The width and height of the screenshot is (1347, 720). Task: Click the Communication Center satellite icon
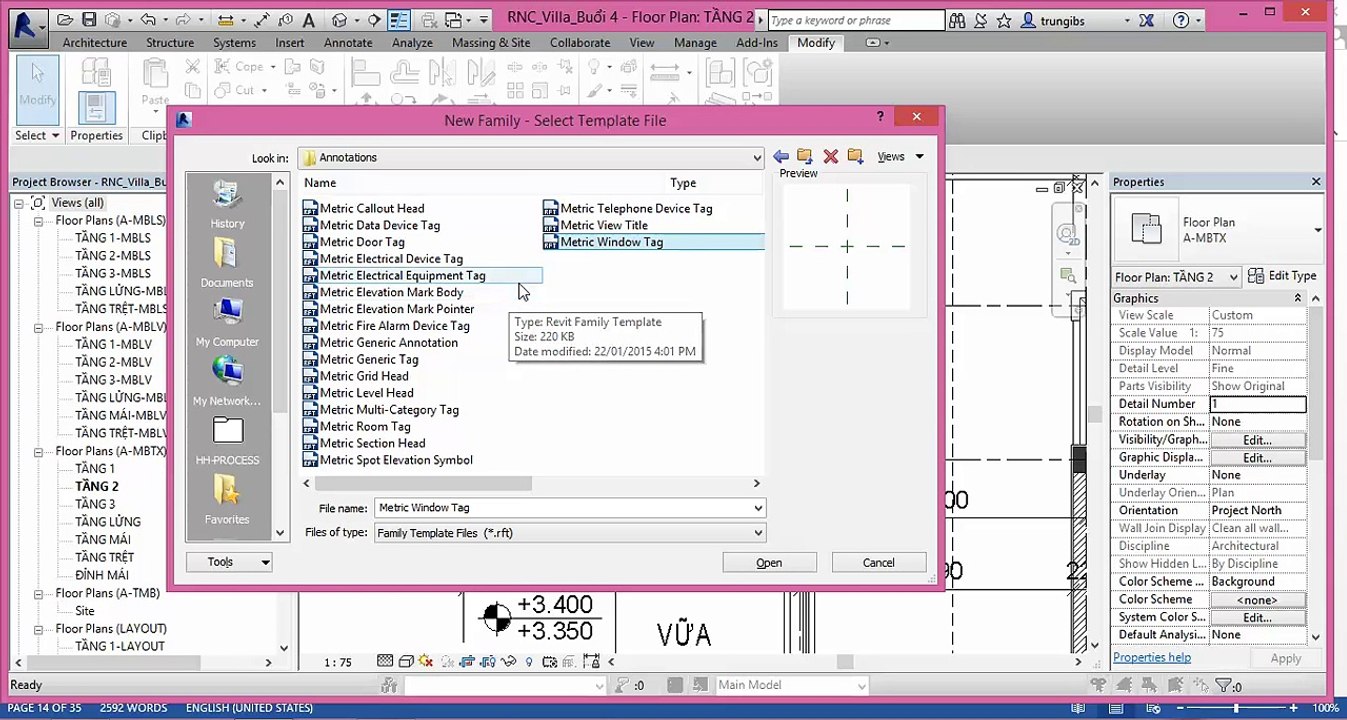(980, 20)
